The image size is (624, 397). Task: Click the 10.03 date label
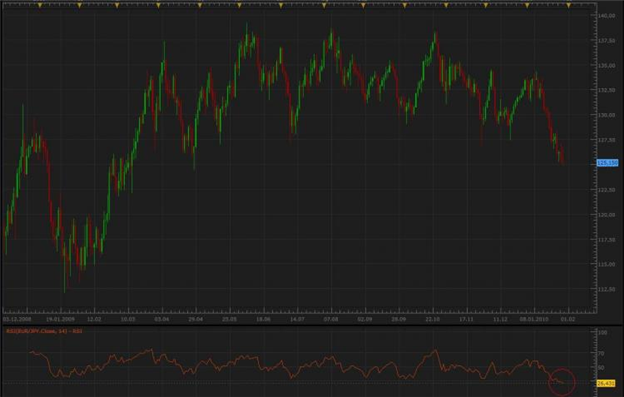pos(128,319)
